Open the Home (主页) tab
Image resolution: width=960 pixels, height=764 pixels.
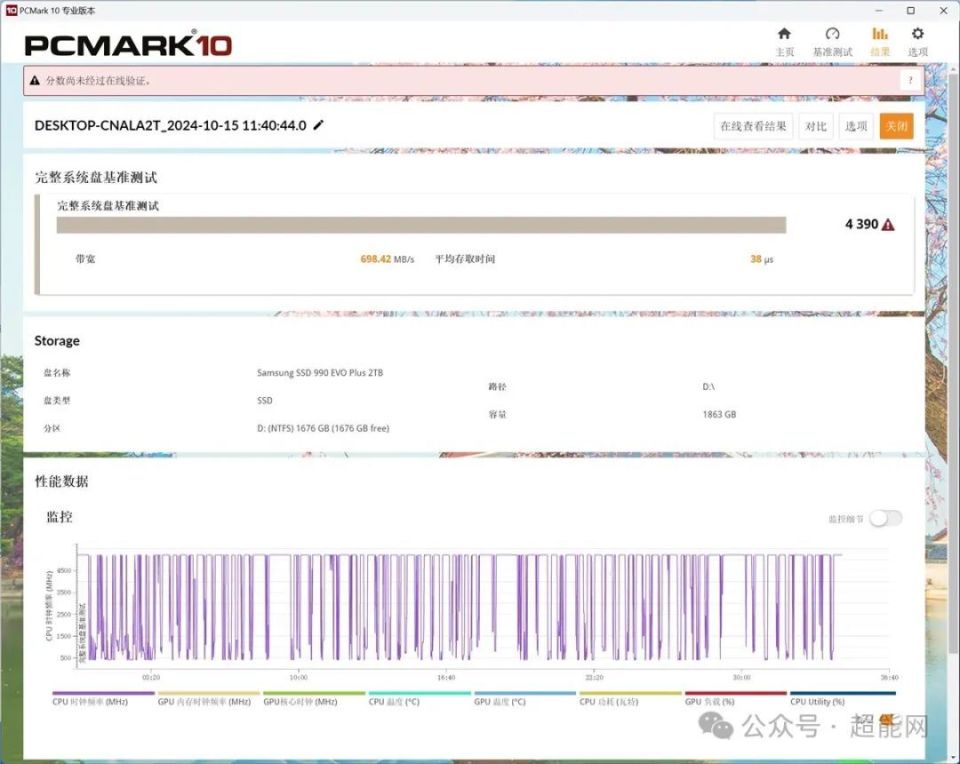click(784, 42)
